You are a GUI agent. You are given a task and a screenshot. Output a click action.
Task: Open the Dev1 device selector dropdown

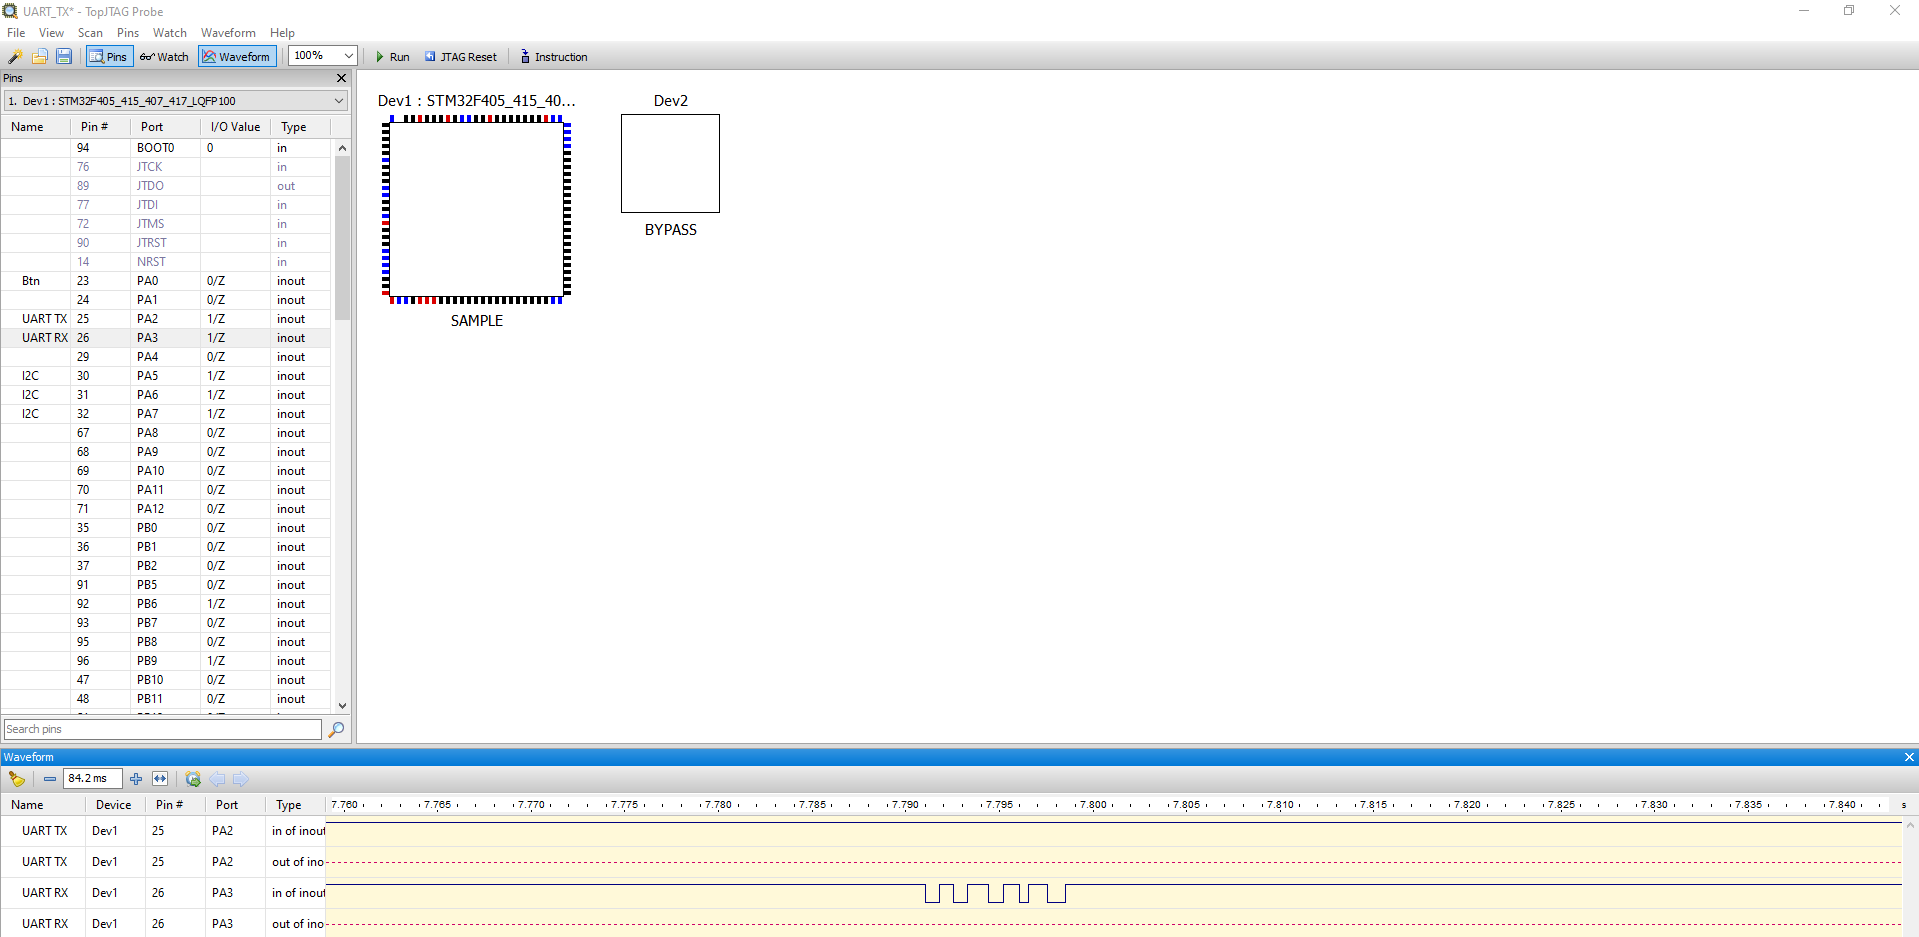tap(338, 100)
